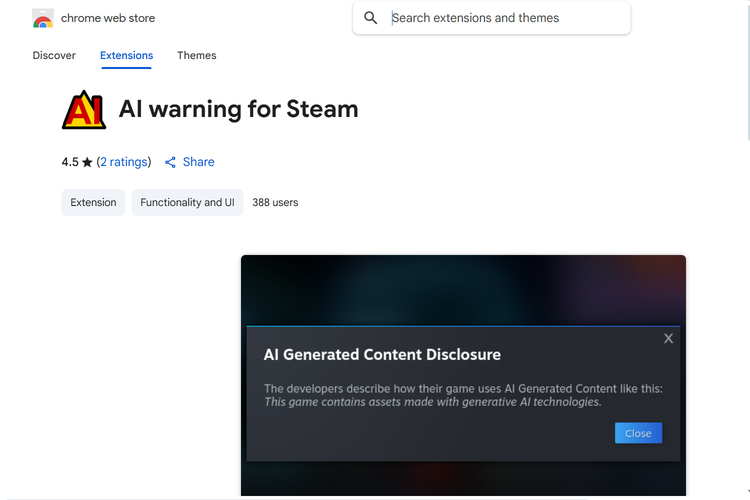The width and height of the screenshot is (750, 500).
Task: Click the '388 users' count text
Action: [x=275, y=202]
